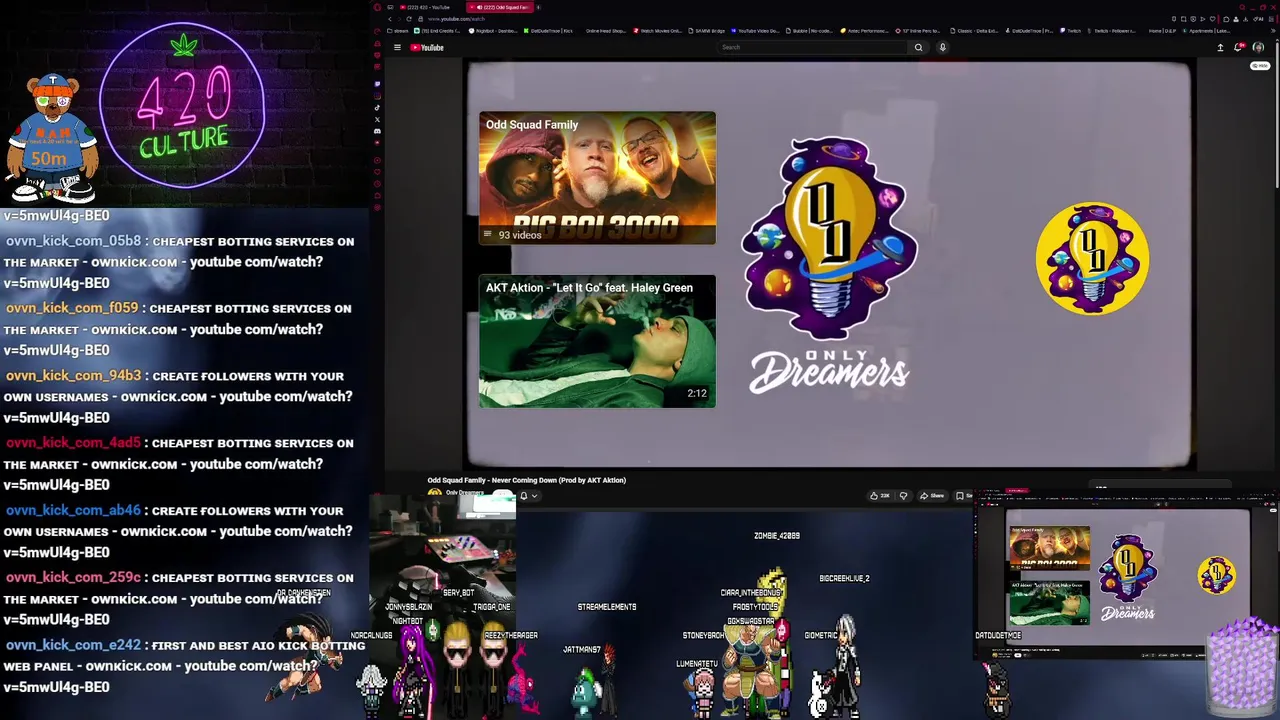Click chat username ovvn_kick_com_ab46
Viewport: 1280px width, 720px height.
(73, 510)
